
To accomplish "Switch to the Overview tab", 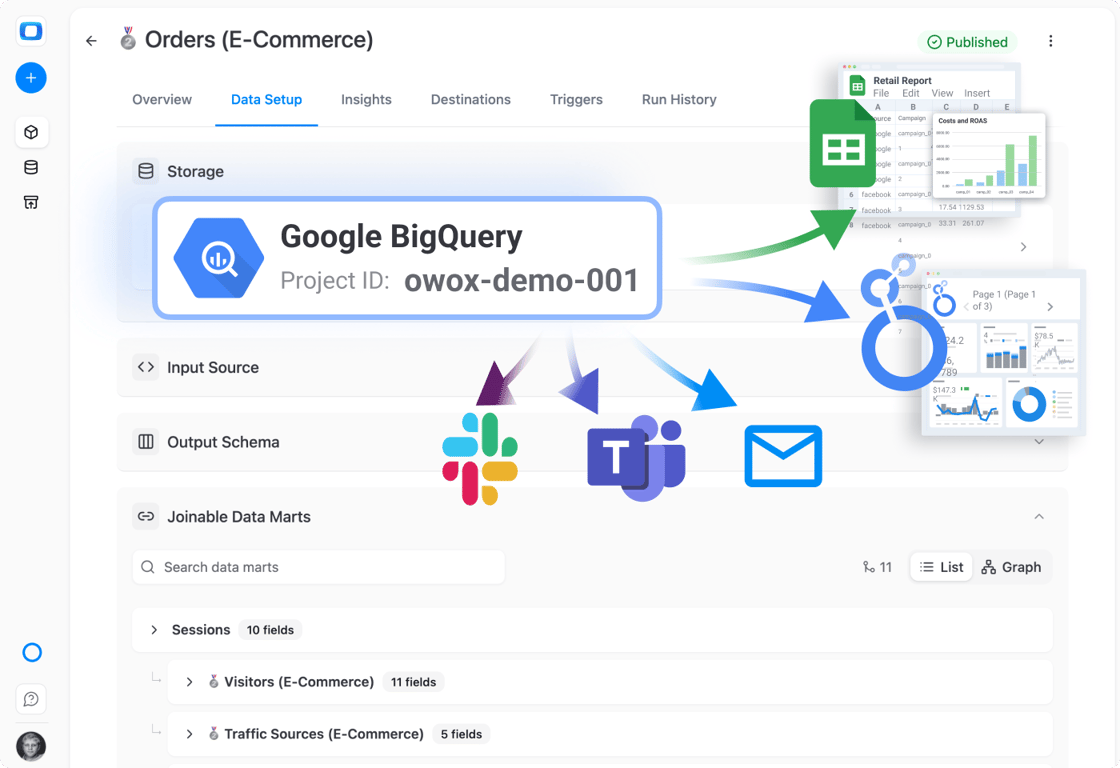I will click(x=162, y=99).
